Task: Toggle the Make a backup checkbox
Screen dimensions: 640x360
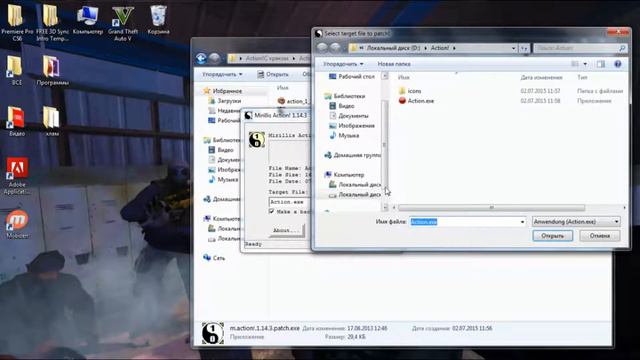Action: [x=271, y=211]
